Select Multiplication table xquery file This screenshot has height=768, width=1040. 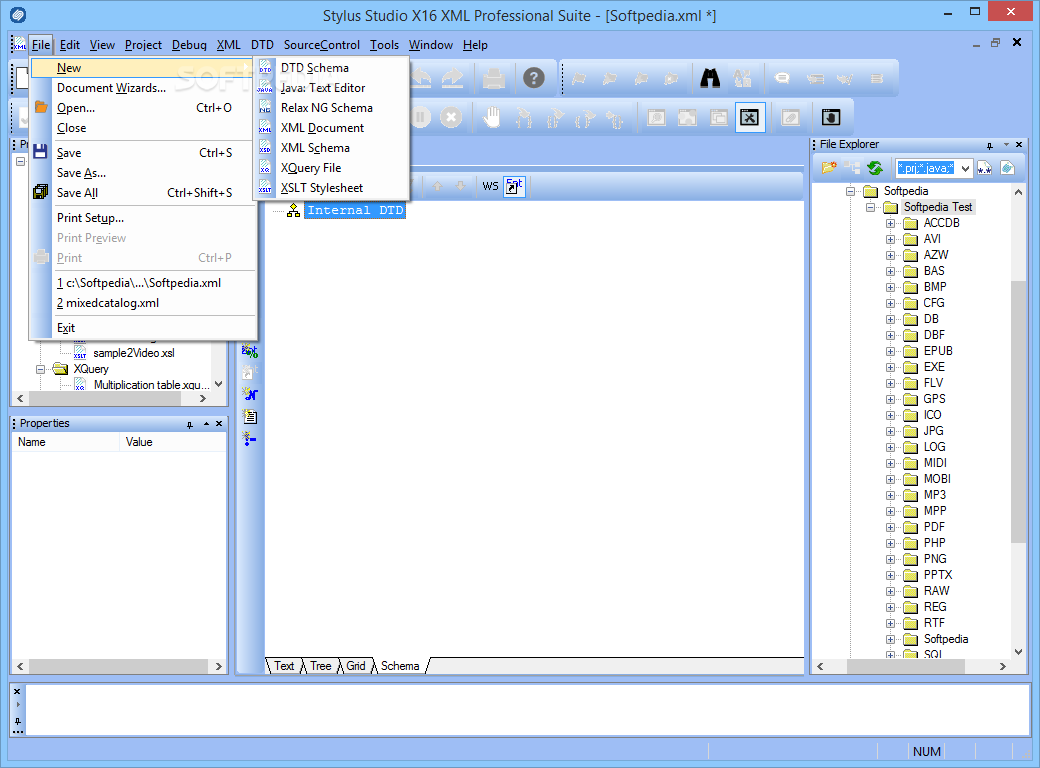click(x=151, y=385)
